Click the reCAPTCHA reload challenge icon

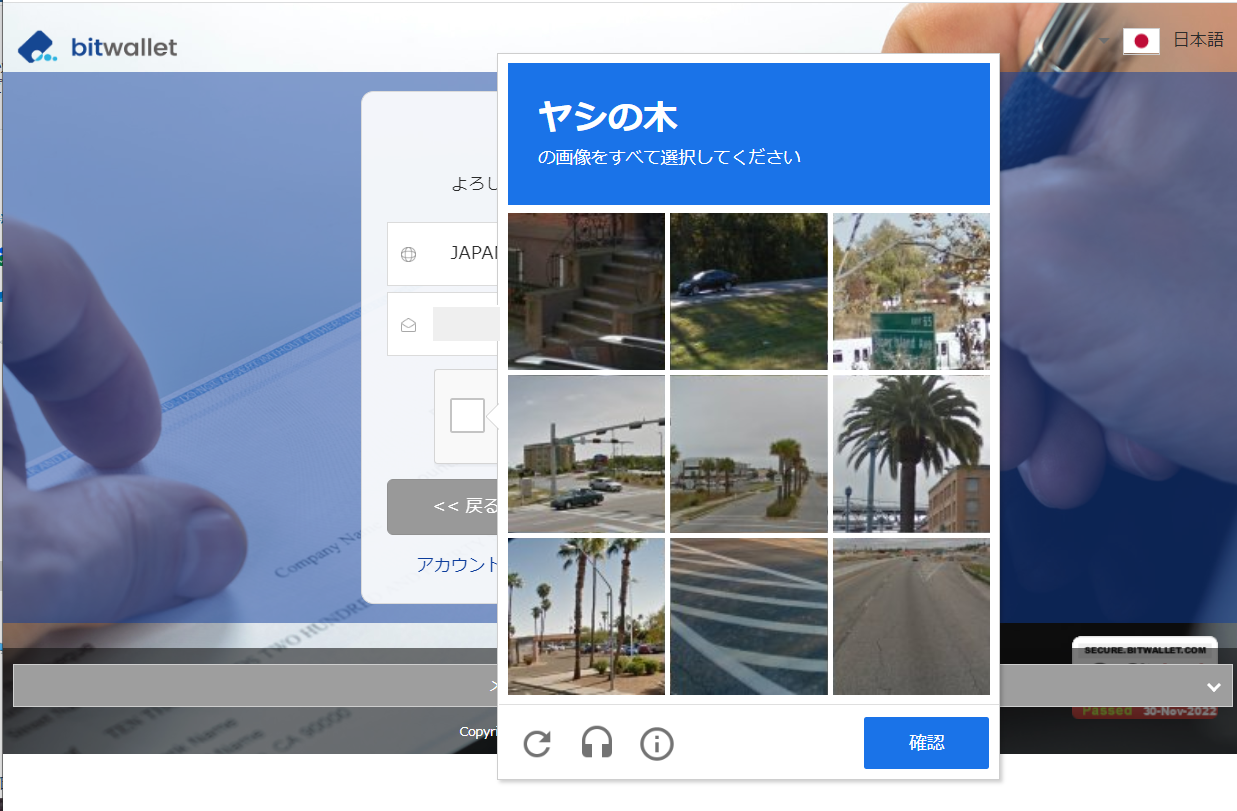click(537, 743)
